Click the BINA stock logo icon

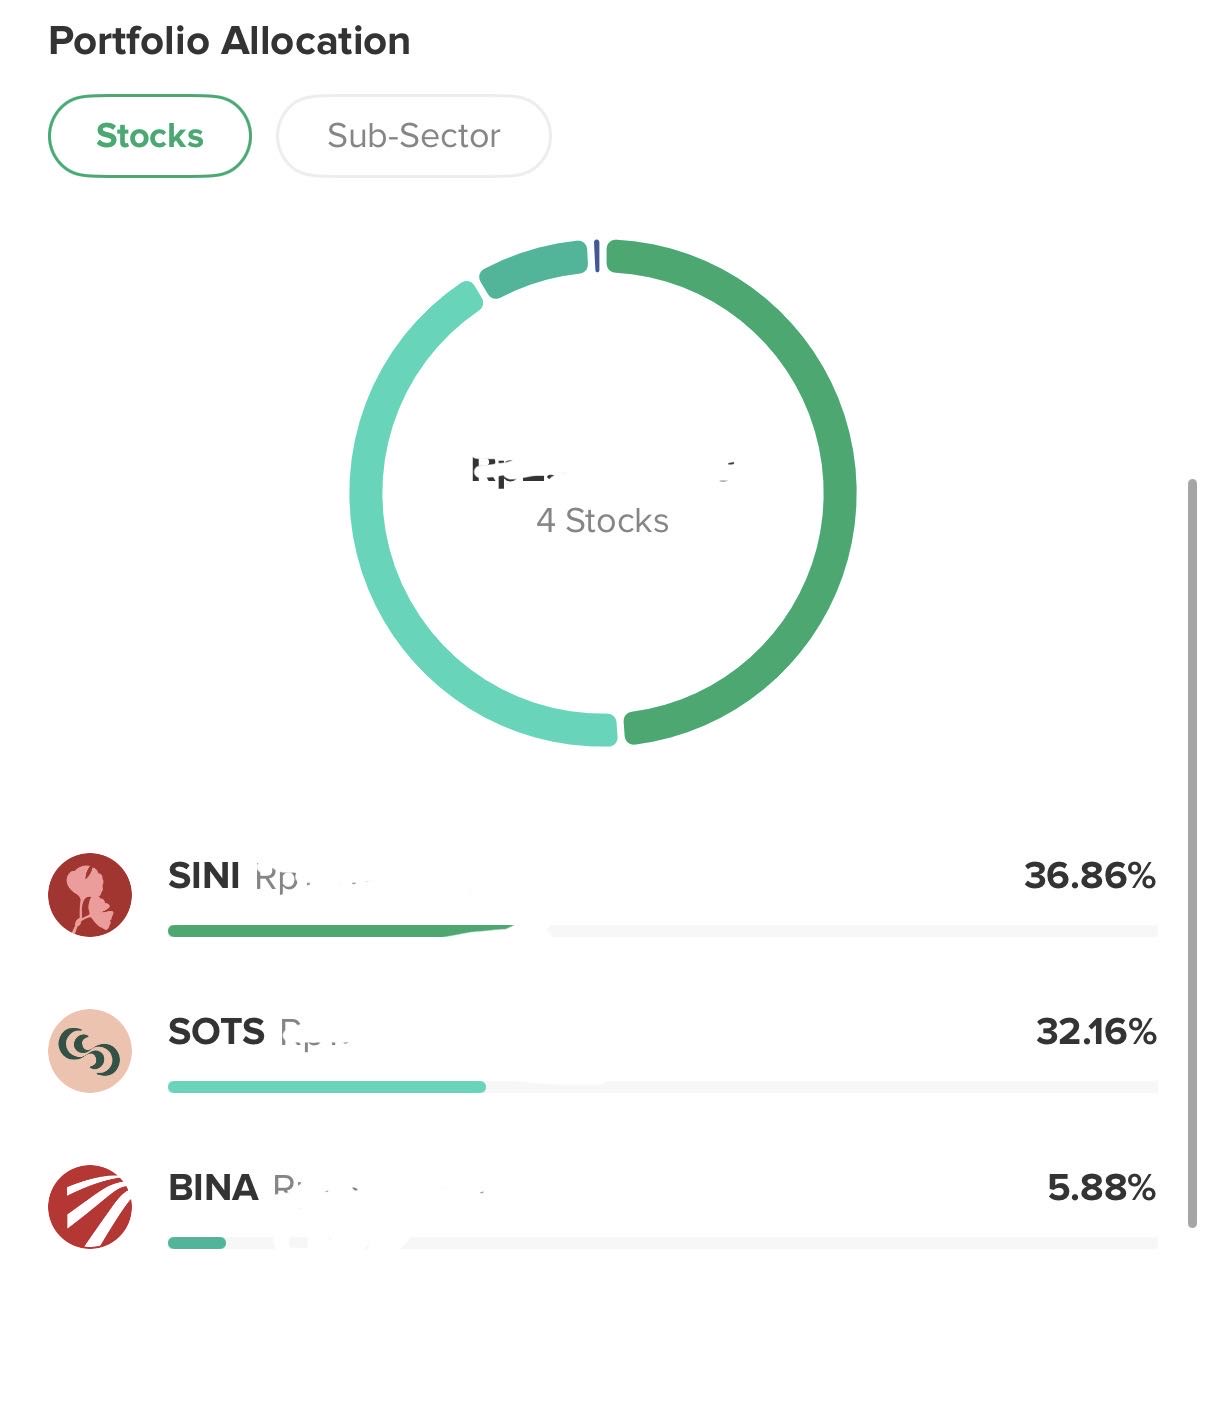90,1207
